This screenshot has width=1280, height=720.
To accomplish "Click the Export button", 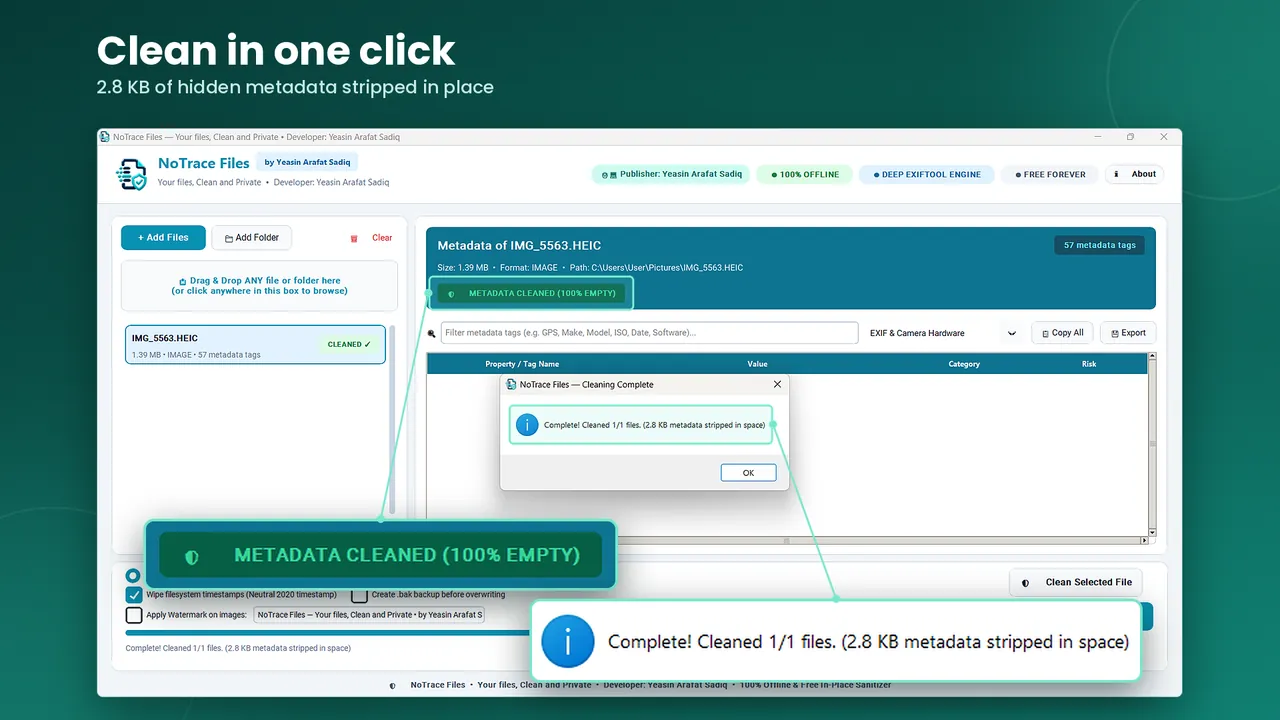I will [x=1128, y=333].
